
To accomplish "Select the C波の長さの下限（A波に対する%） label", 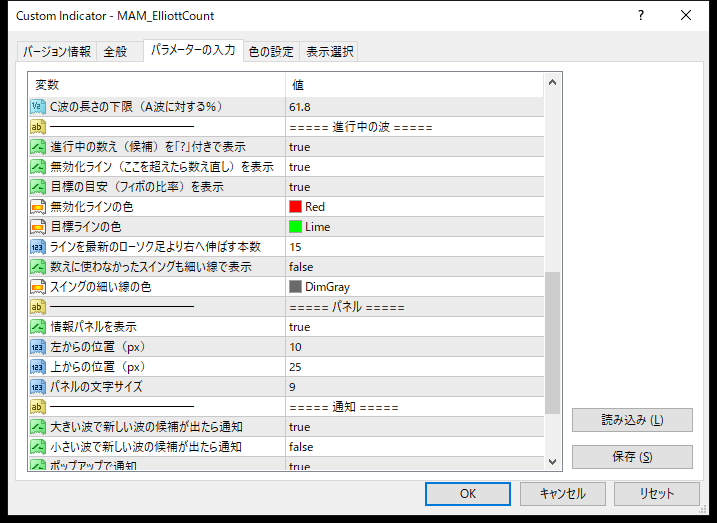I will pyautogui.click(x=137, y=107).
